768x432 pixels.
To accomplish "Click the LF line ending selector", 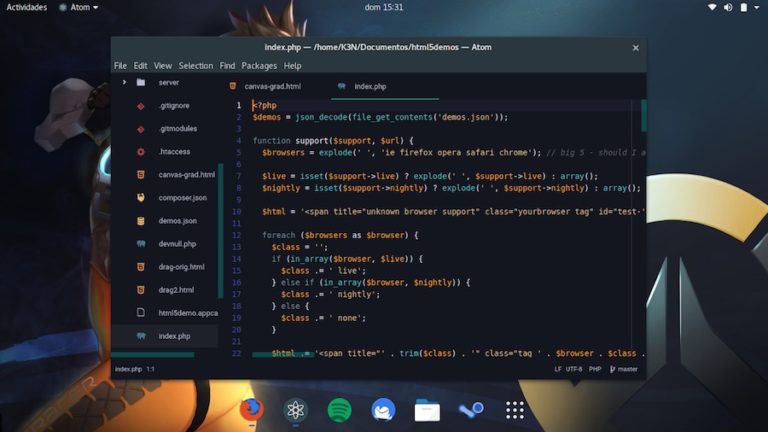I will (557, 369).
